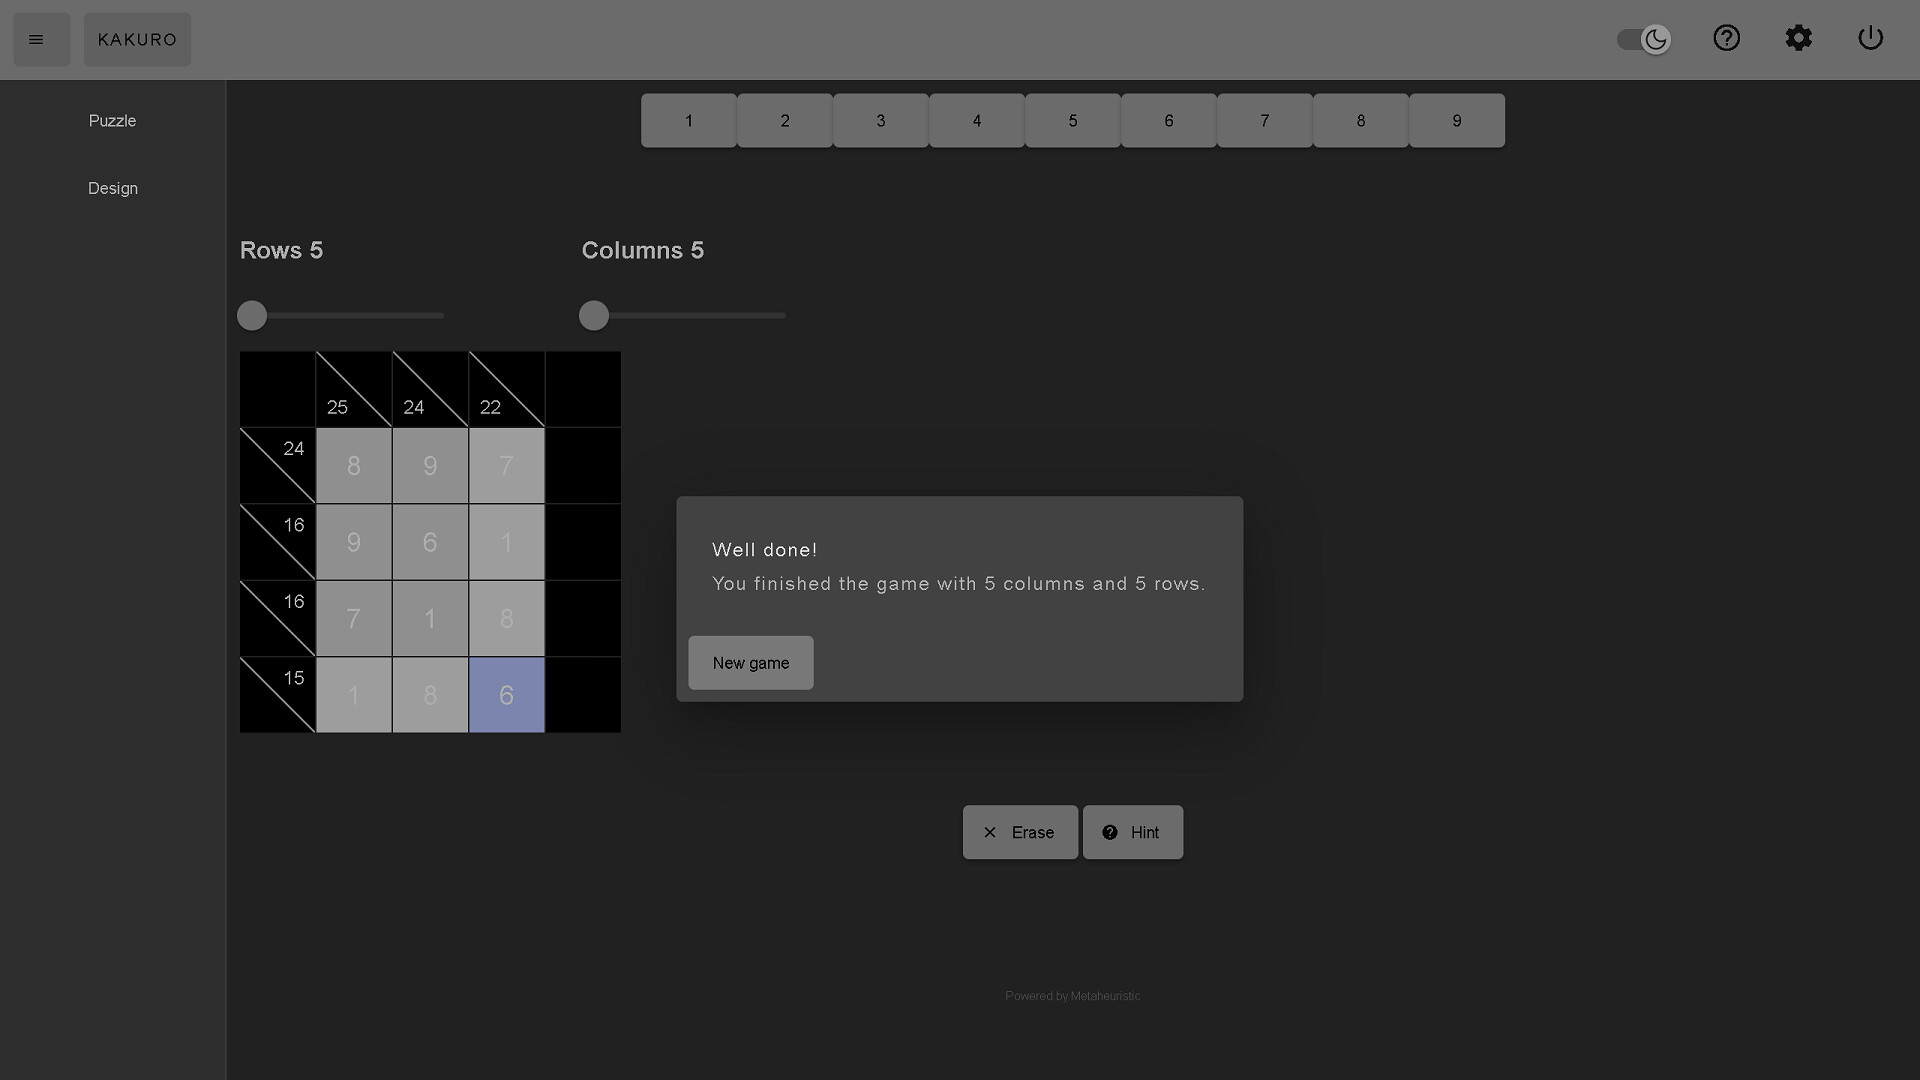The image size is (1920, 1080).
Task: Switch to the Design section
Action: tap(112, 188)
